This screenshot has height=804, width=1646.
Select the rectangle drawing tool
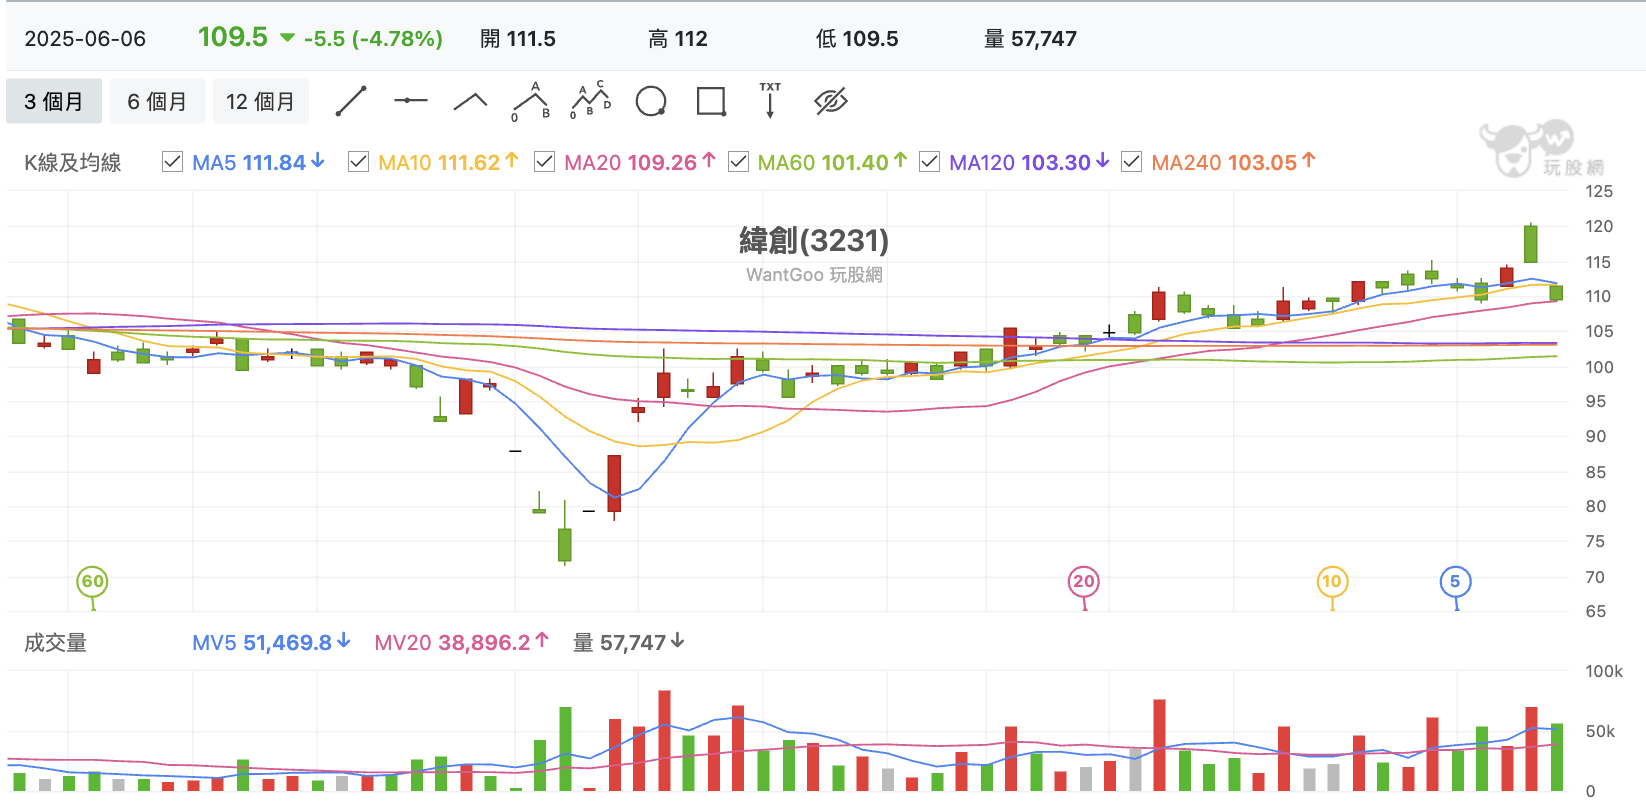[x=711, y=101]
